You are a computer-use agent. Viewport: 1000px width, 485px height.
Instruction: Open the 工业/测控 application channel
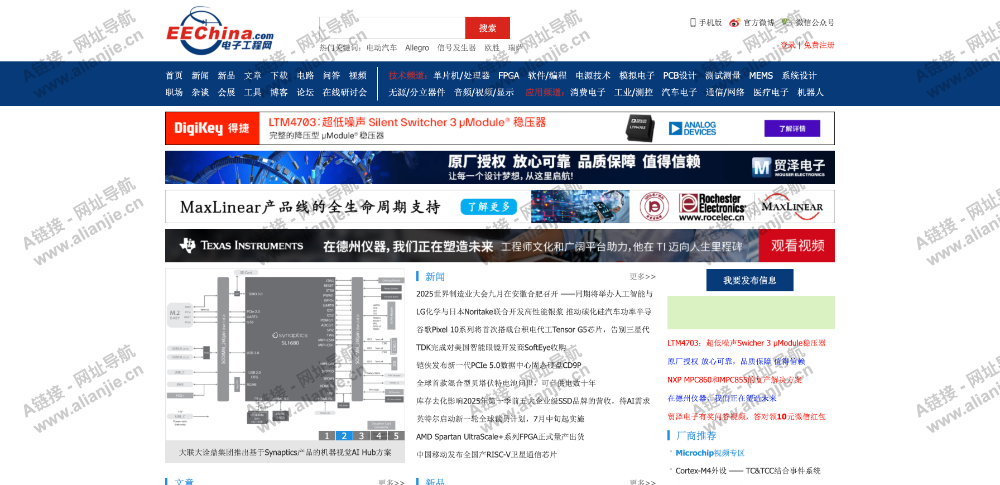coord(633,92)
